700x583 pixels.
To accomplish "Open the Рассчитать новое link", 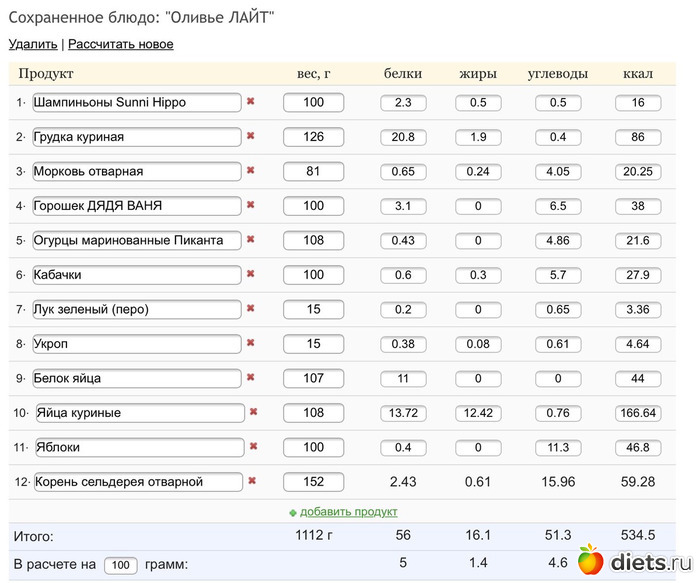I will (x=121, y=44).
